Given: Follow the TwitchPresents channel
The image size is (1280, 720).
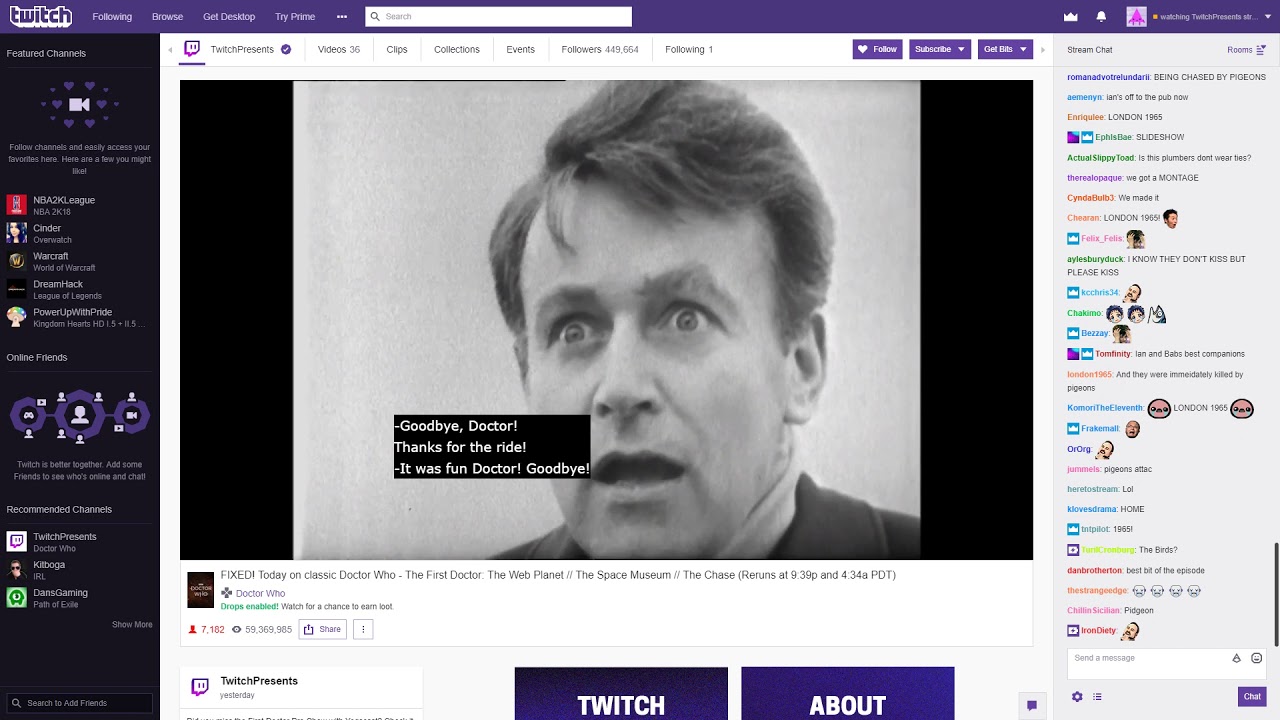Looking at the screenshot, I should tap(877, 49).
